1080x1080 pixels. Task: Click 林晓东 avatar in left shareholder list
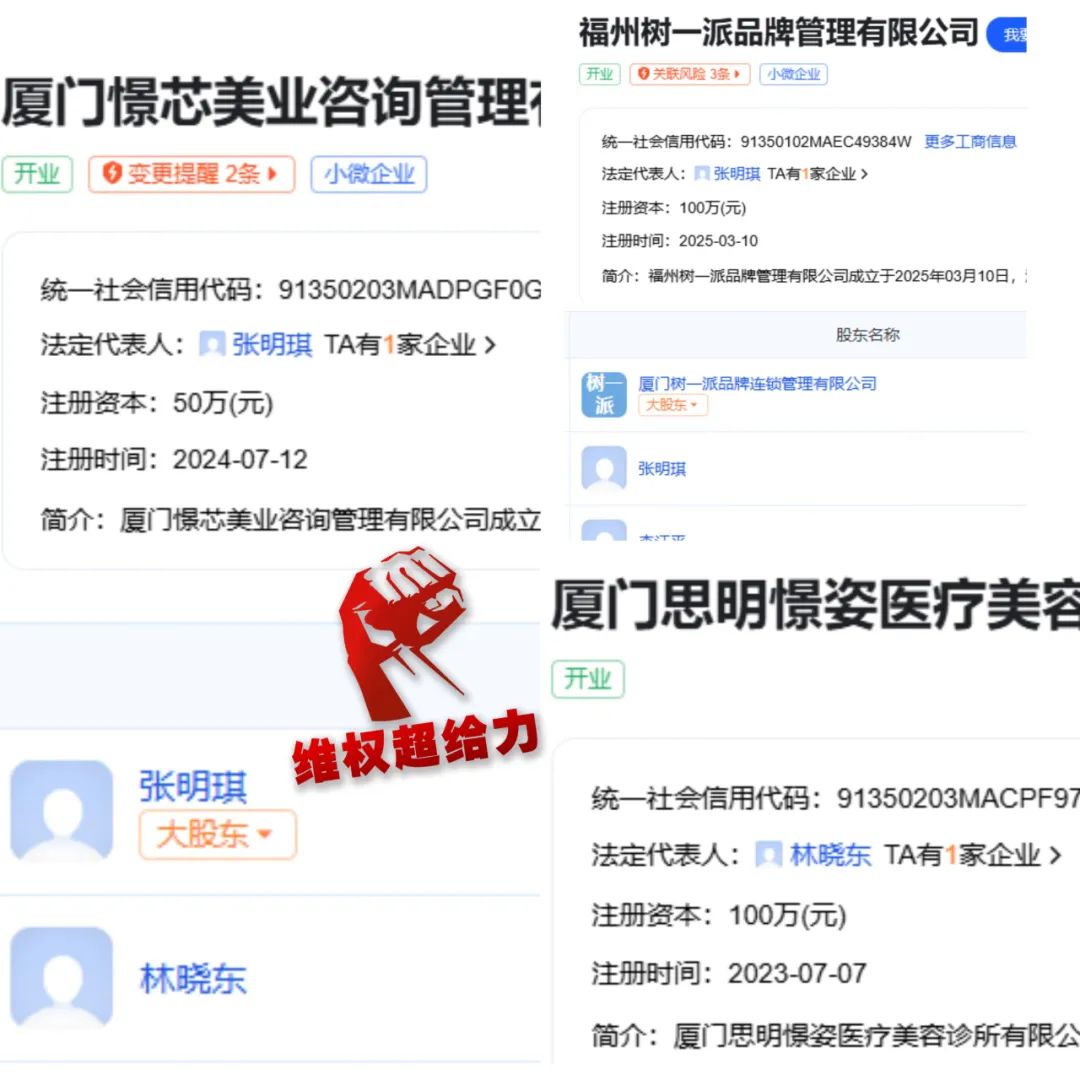[x=62, y=977]
